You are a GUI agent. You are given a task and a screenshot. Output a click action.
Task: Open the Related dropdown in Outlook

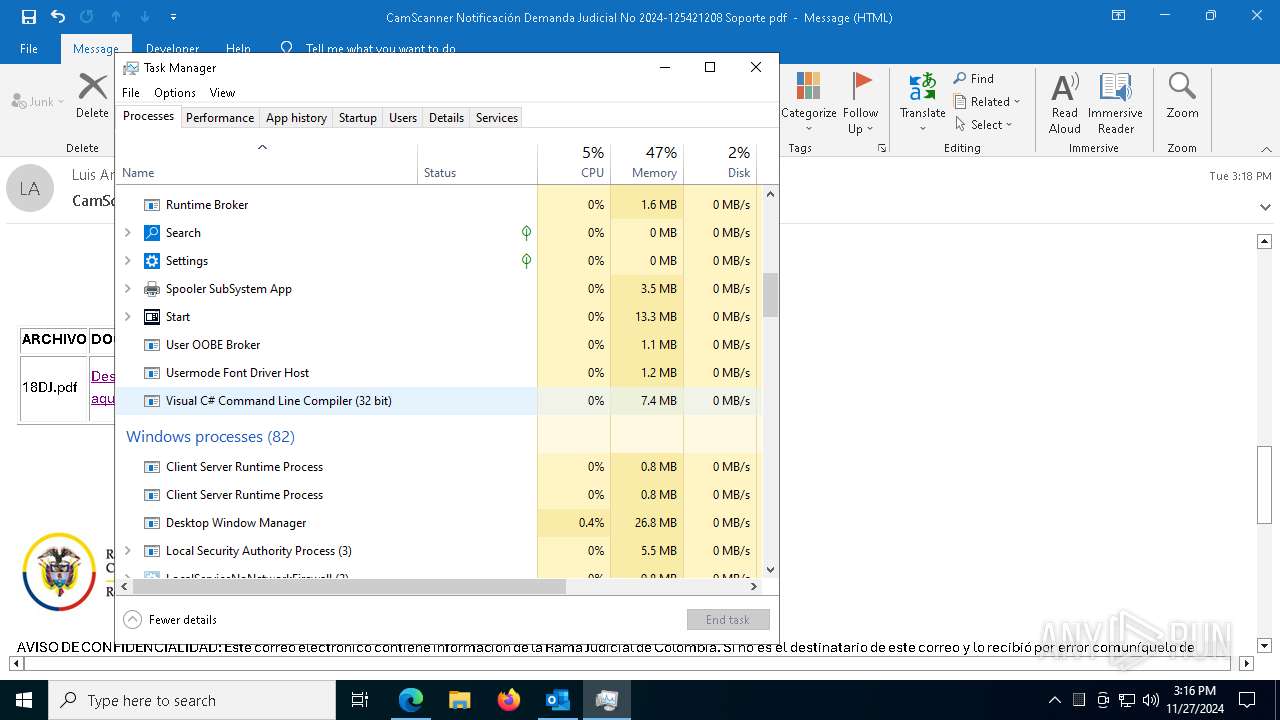[987, 102]
